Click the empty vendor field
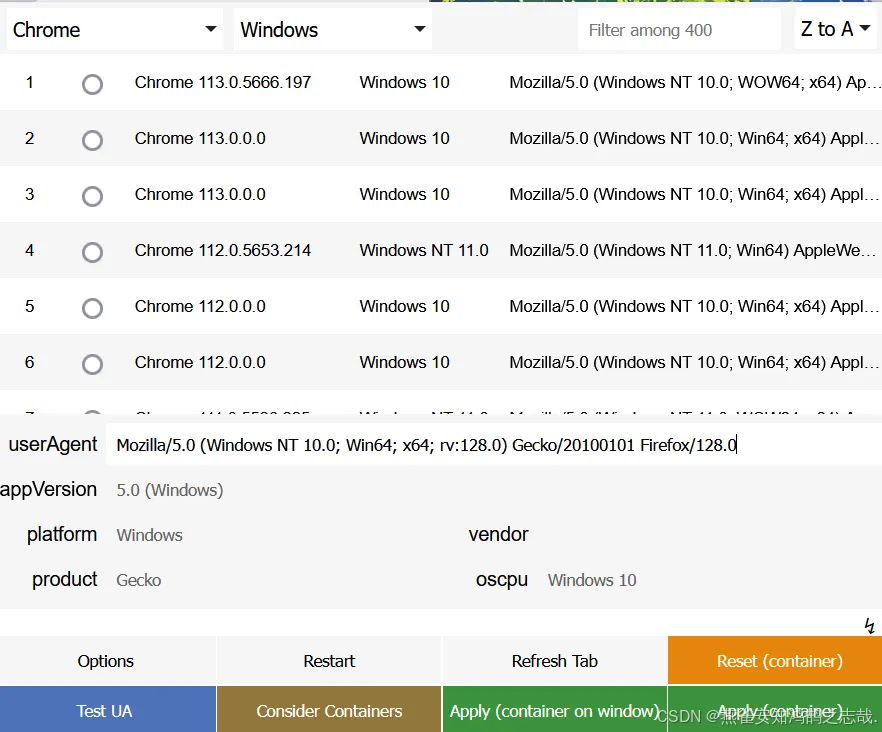The image size is (882, 732). 709,535
